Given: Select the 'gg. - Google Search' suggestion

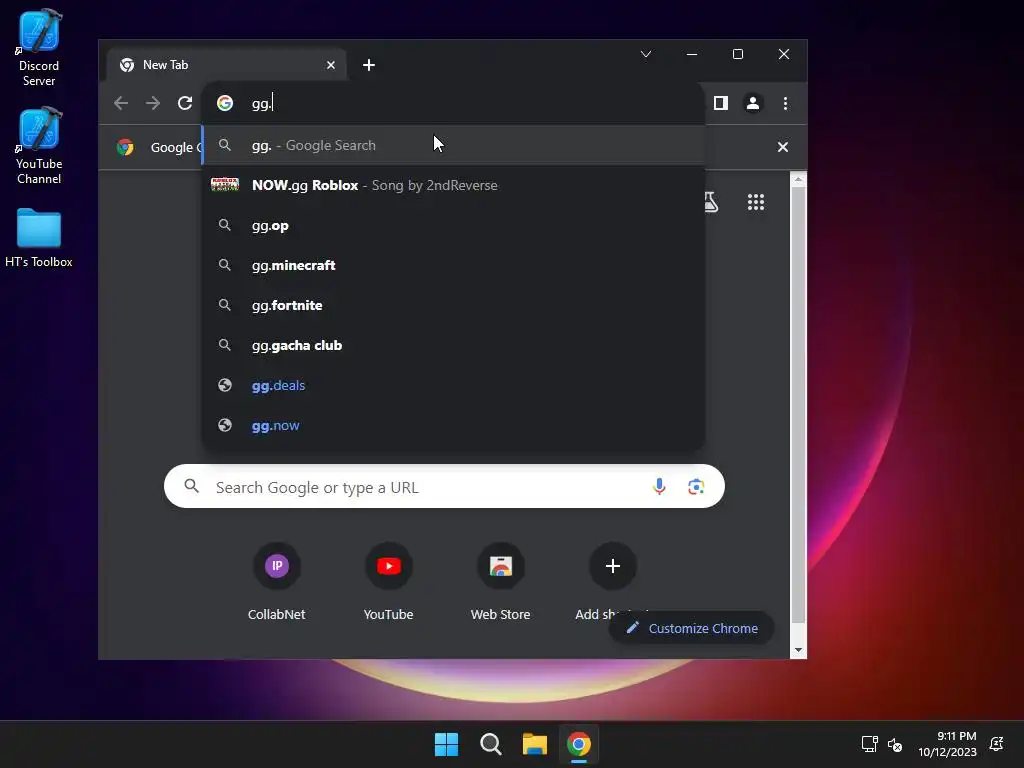Looking at the screenshot, I should click(453, 145).
